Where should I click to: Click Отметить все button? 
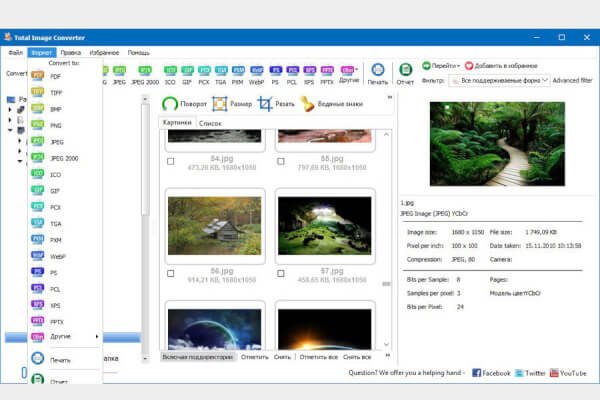(x=318, y=357)
